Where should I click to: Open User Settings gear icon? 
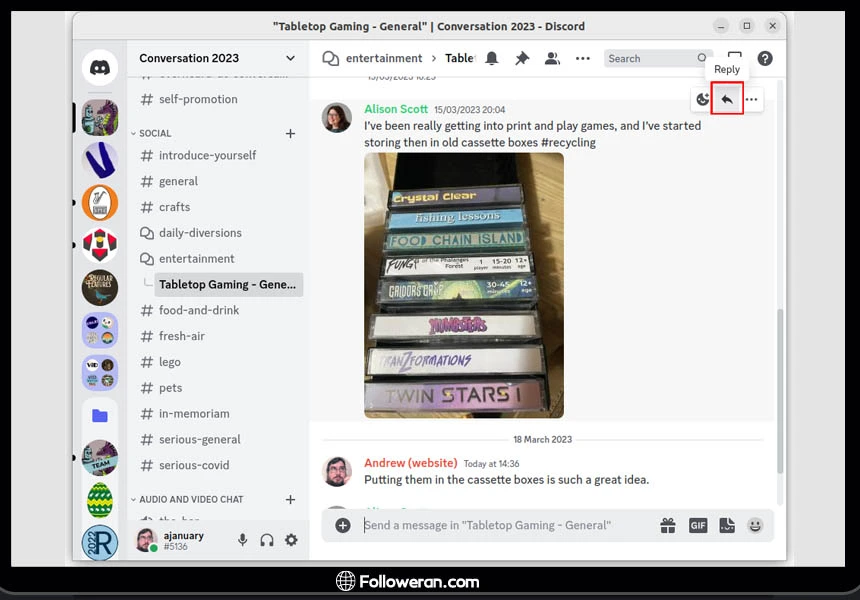[291, 540]
